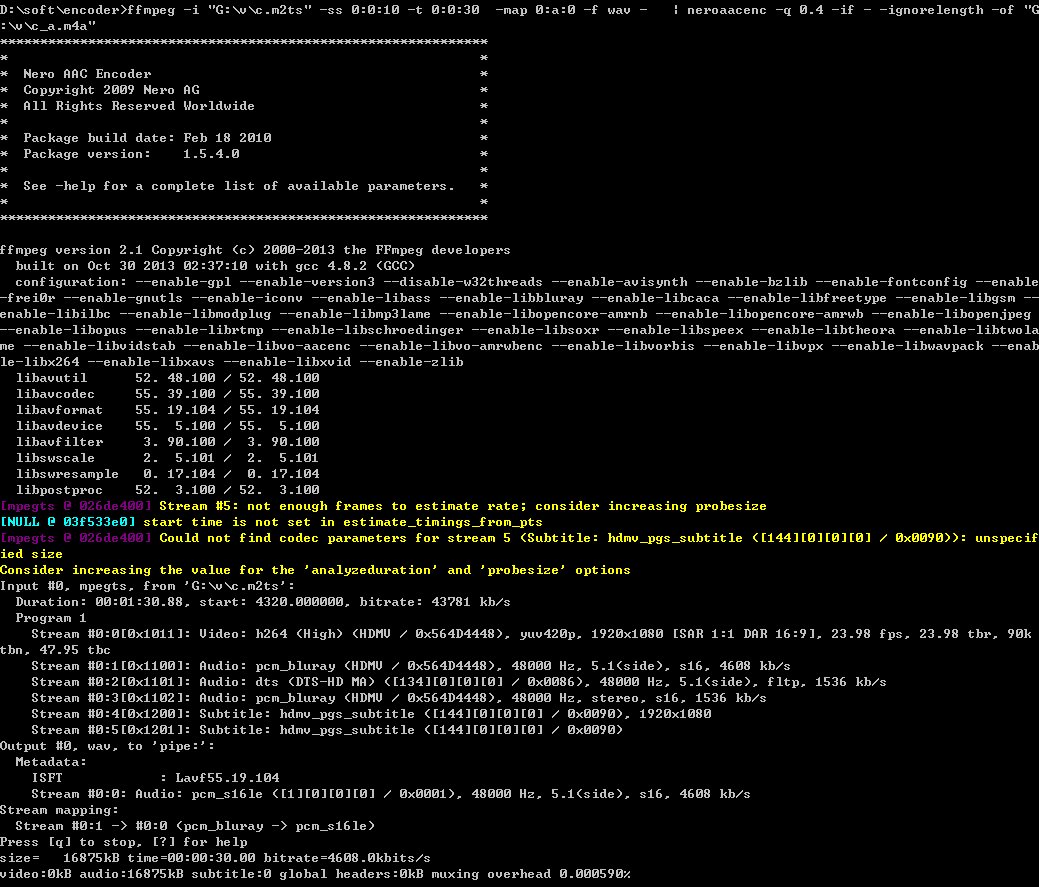This screenshot has width=1039, height=887.
Task: Click the 'Stream mapping:' line
Action: [59, 809]
